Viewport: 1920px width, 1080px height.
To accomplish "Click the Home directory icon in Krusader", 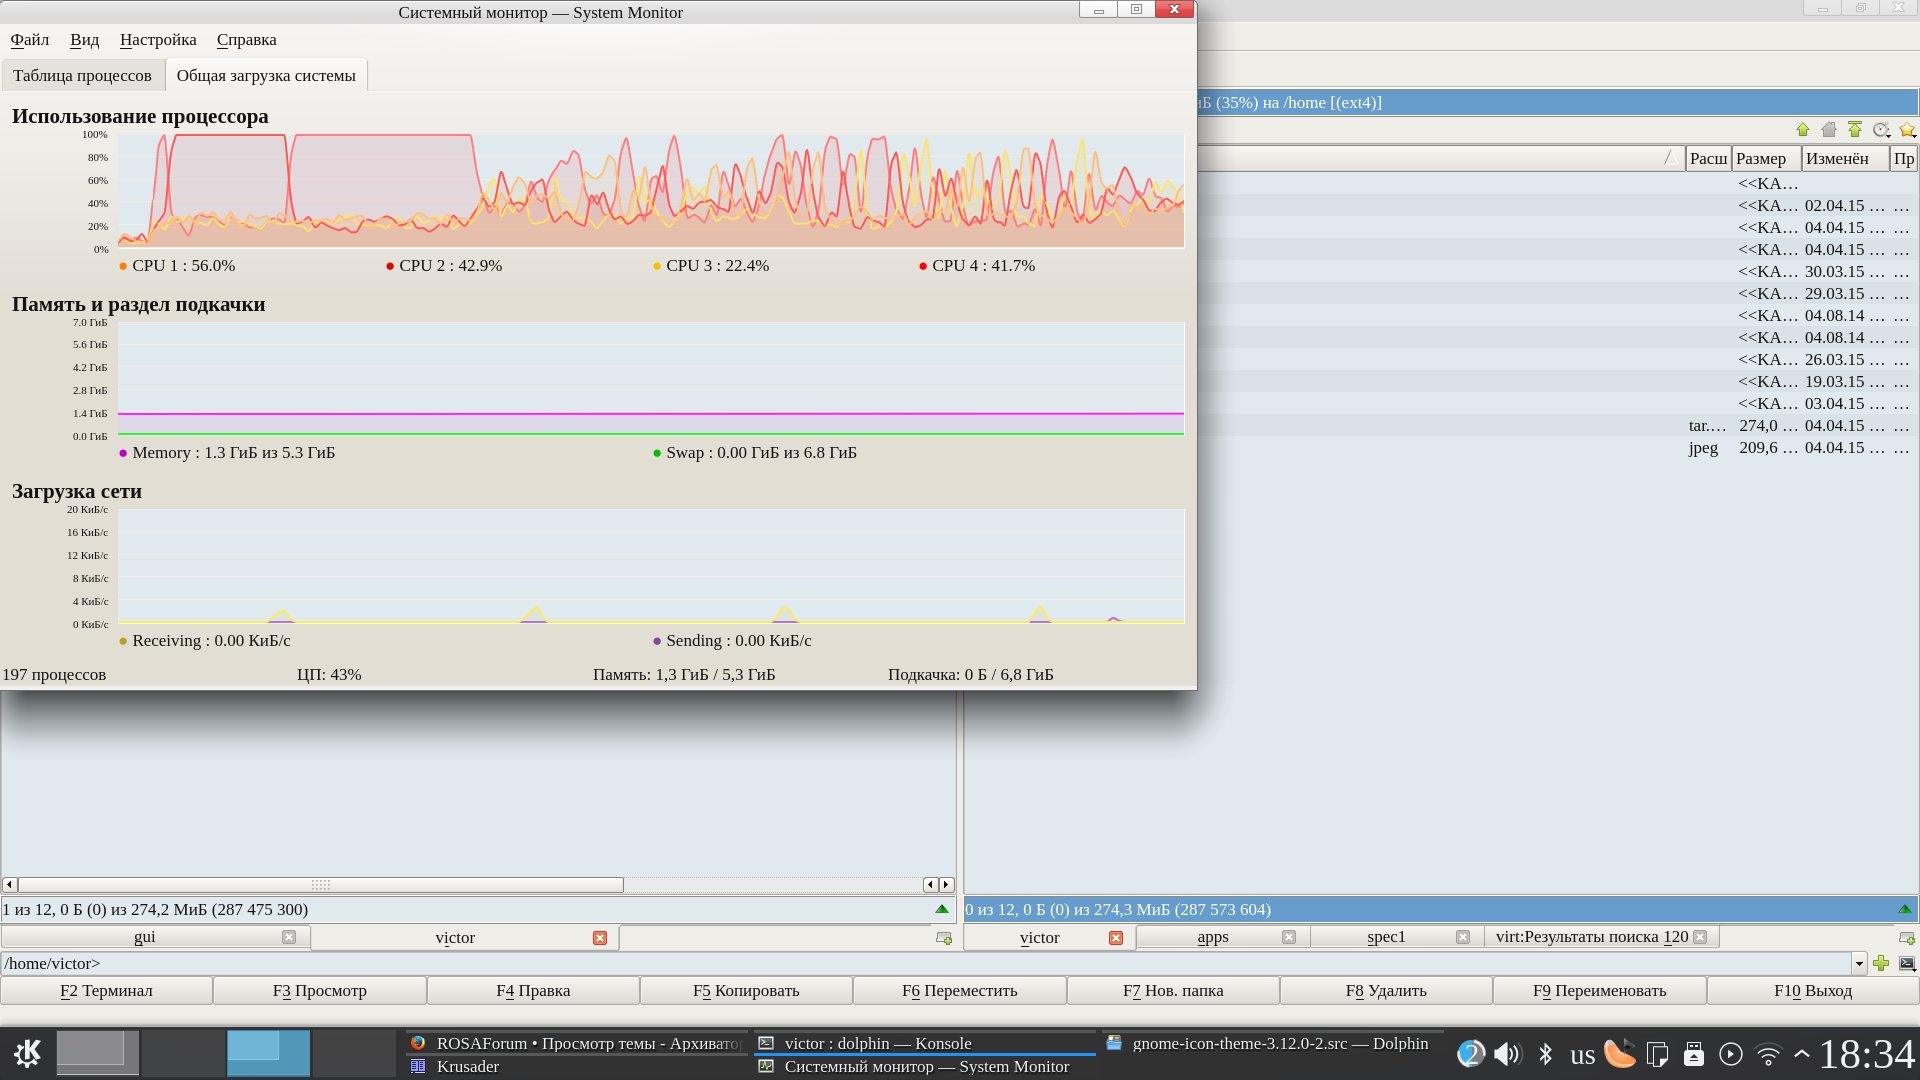I will coord(1829,130).
